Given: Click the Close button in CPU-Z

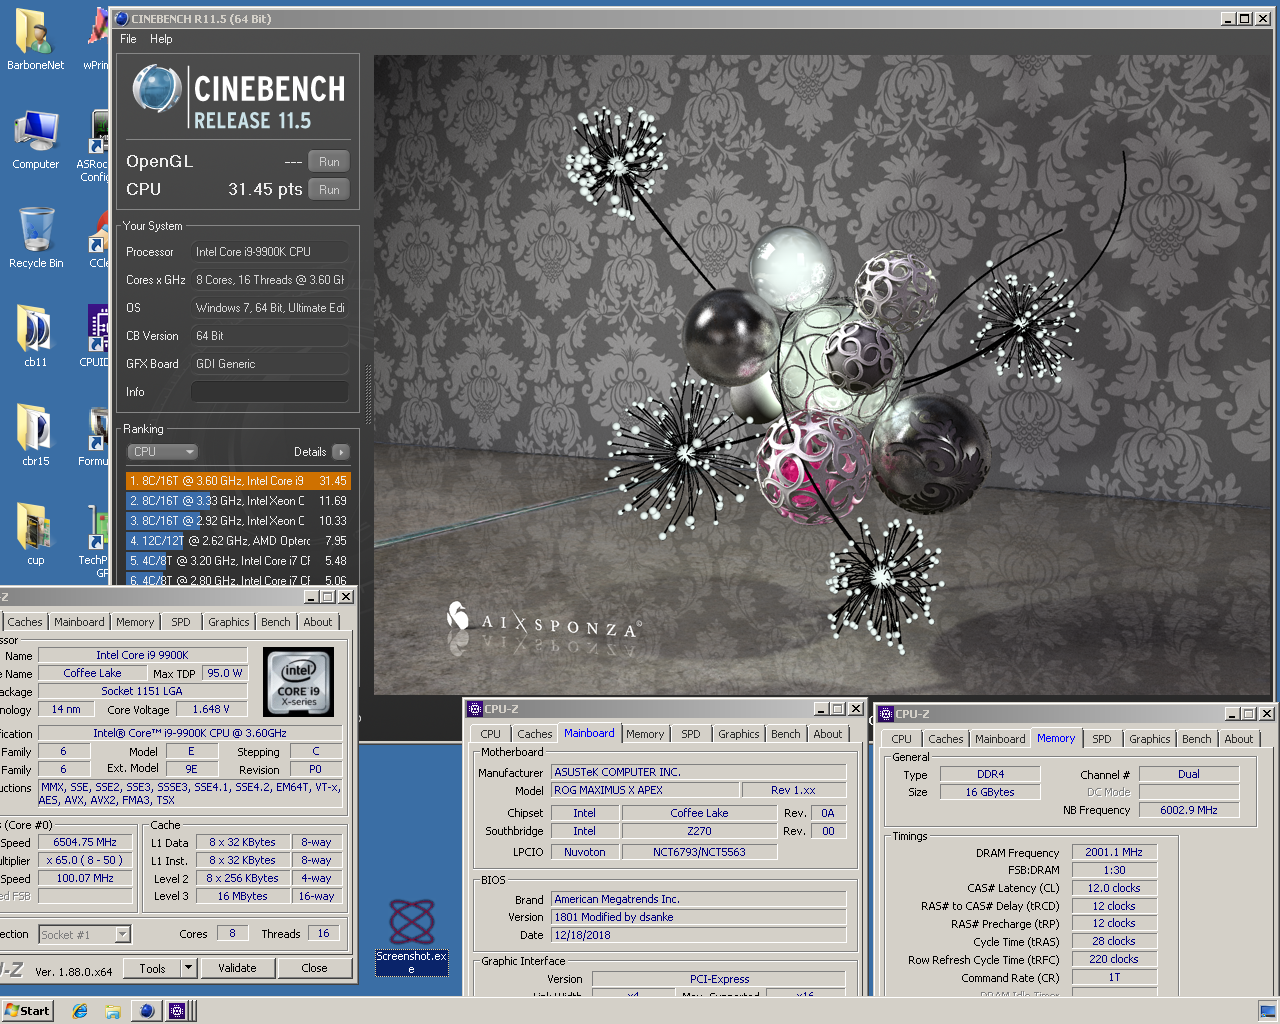Looking at the screenshot, I should pos(314,968).
